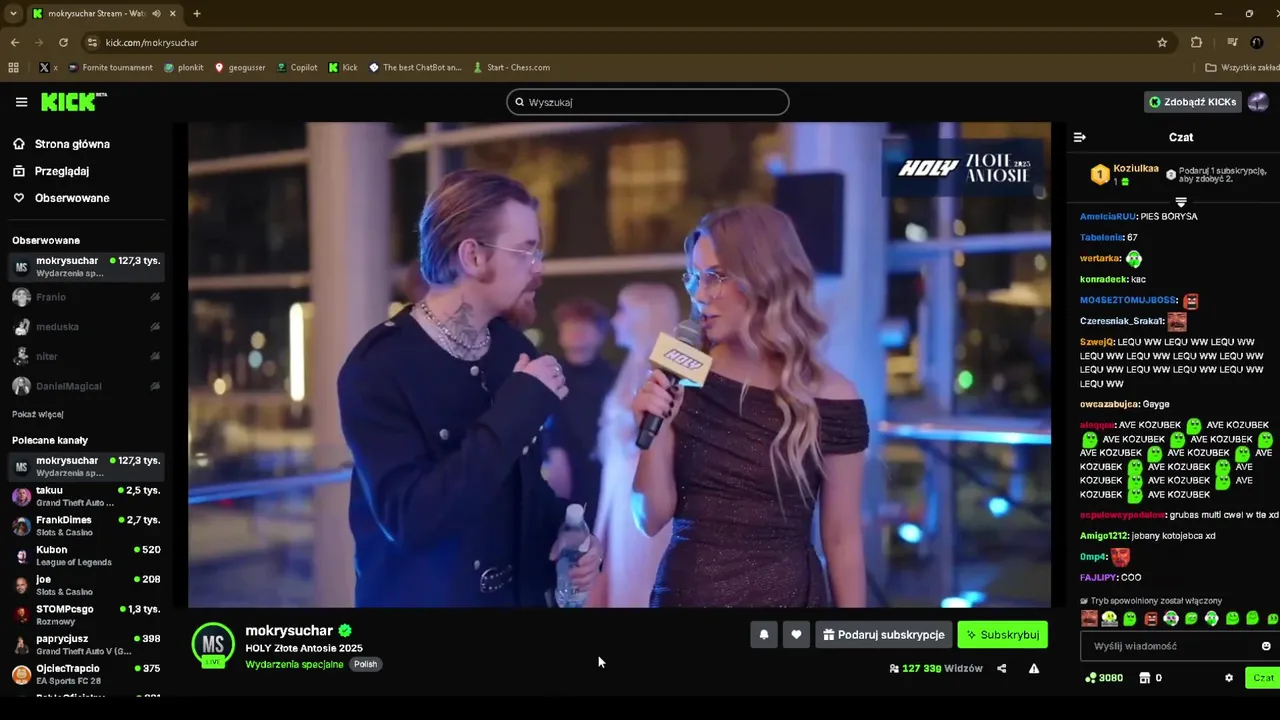The width and height of the screenshot is (1280, 720).
Task: Open the X bookmark
Action: (48, 68)
